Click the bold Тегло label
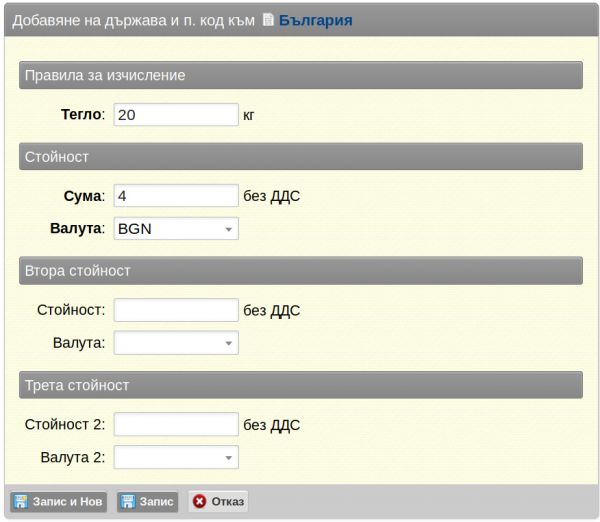Image resolution: width=600 pixels, height=522 pixels. click(x=83, y=115)
